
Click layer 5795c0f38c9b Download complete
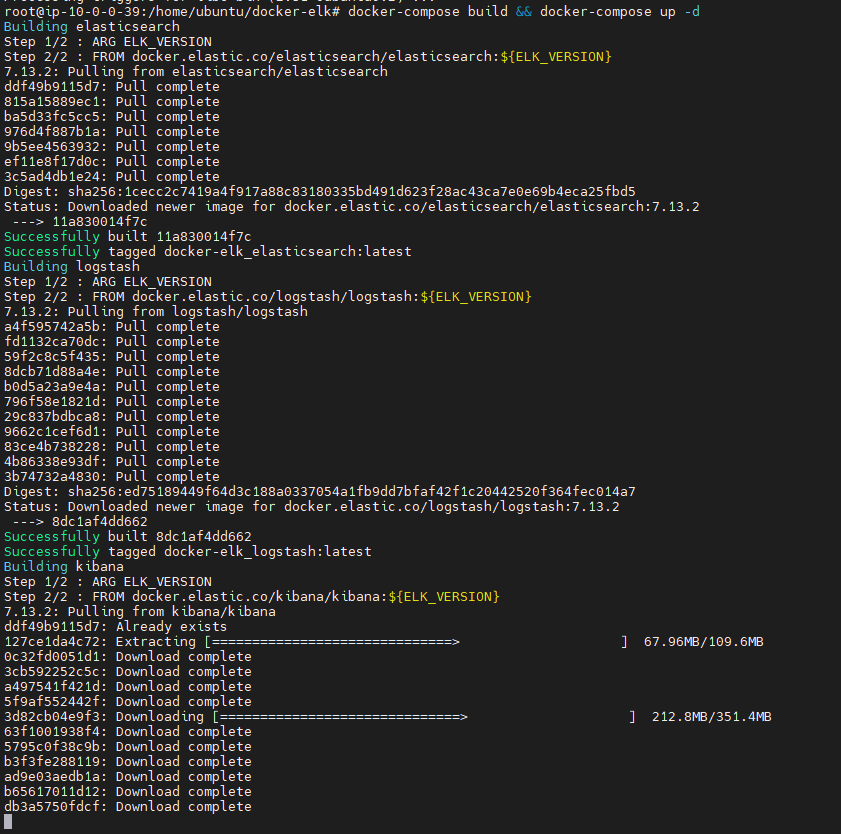click(128, 747)
